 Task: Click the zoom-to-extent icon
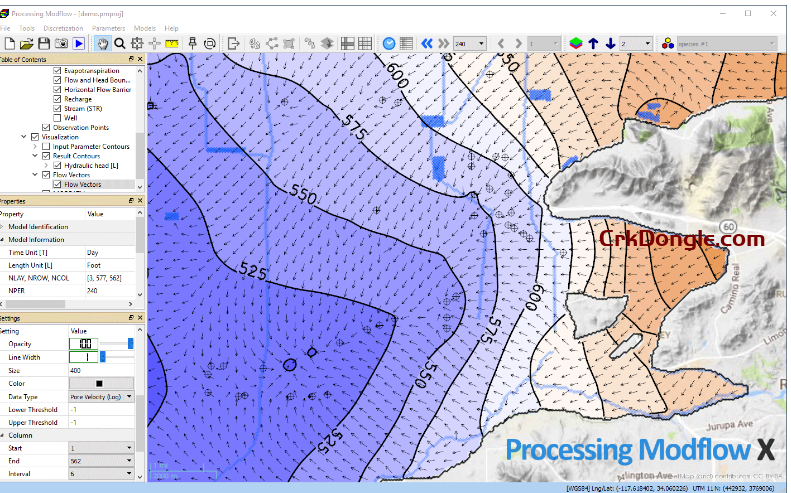point(137,44)
